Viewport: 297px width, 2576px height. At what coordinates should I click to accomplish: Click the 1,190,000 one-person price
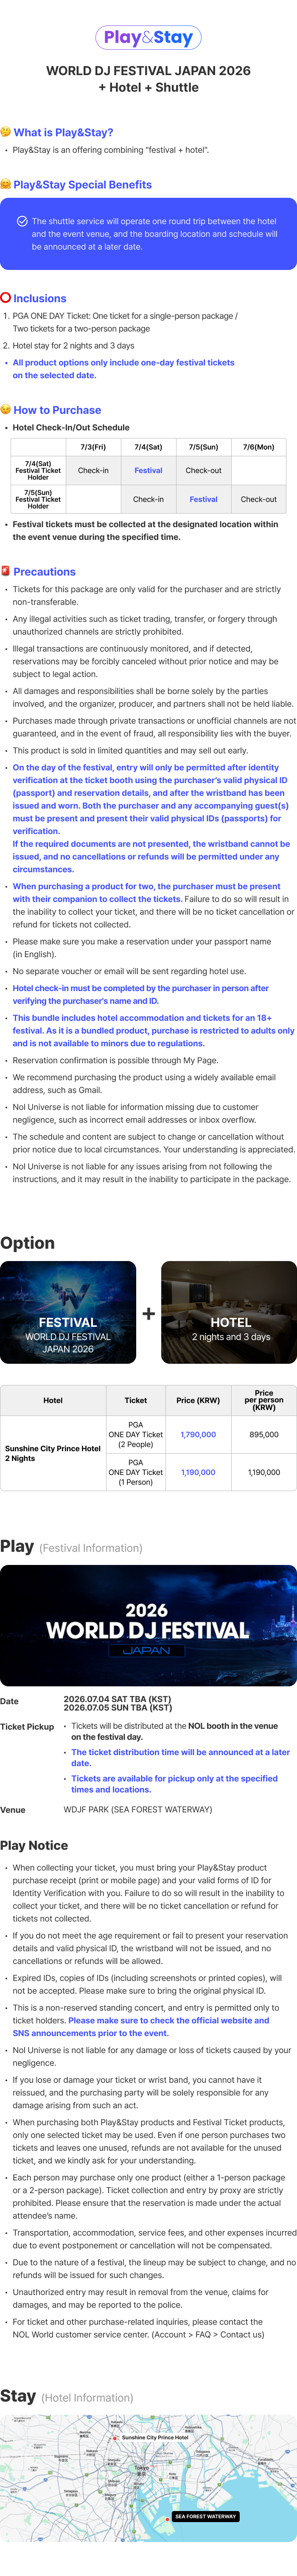click(198, 1472)
